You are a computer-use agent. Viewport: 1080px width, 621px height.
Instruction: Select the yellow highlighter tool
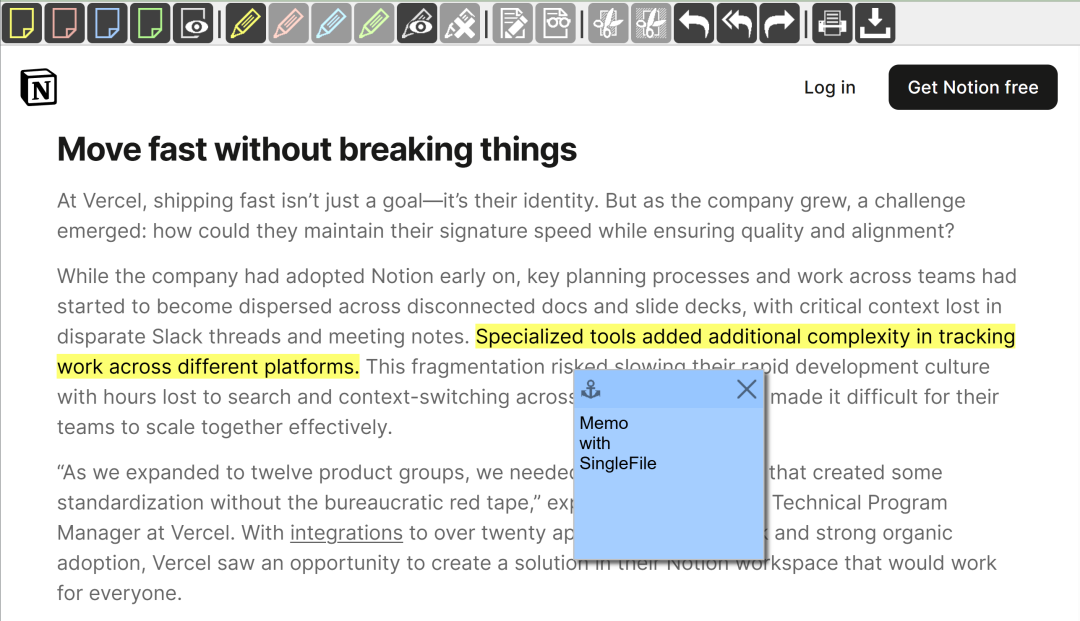246,23
